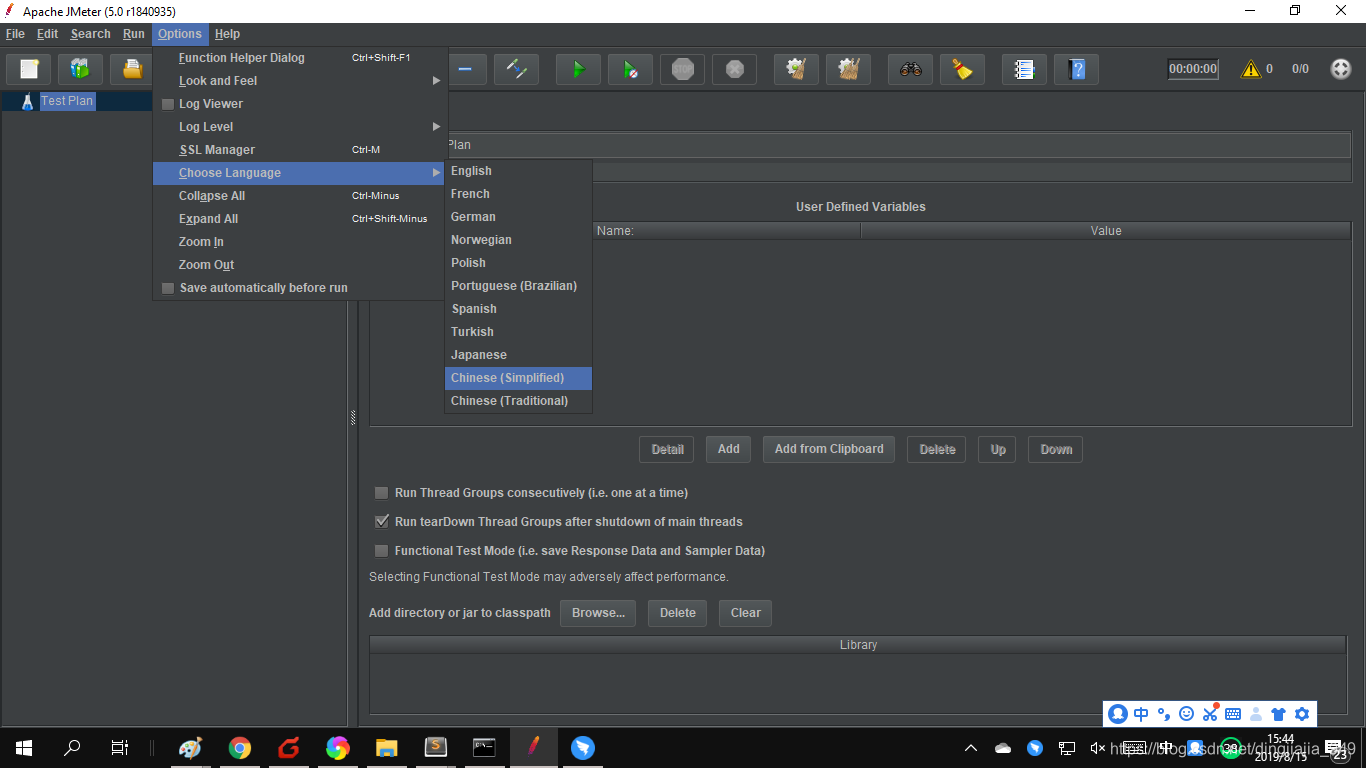This screenshot has width=1366, height=768.
Task: Click the Help question mark icon
Action: click(x=1076, y=69)
